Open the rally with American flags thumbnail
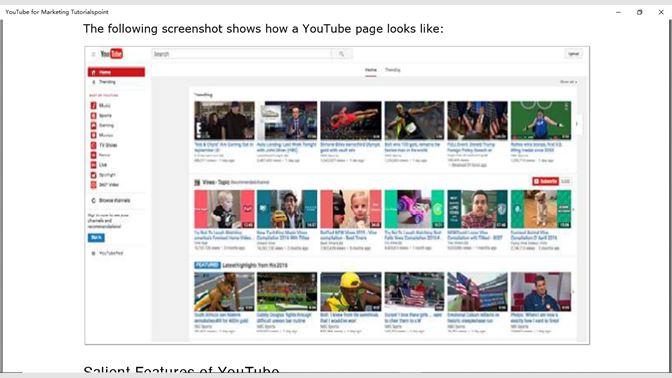Image resolution: width=672 pixels, height=378 pixels. pyautogui.click(x=477, y=120)
